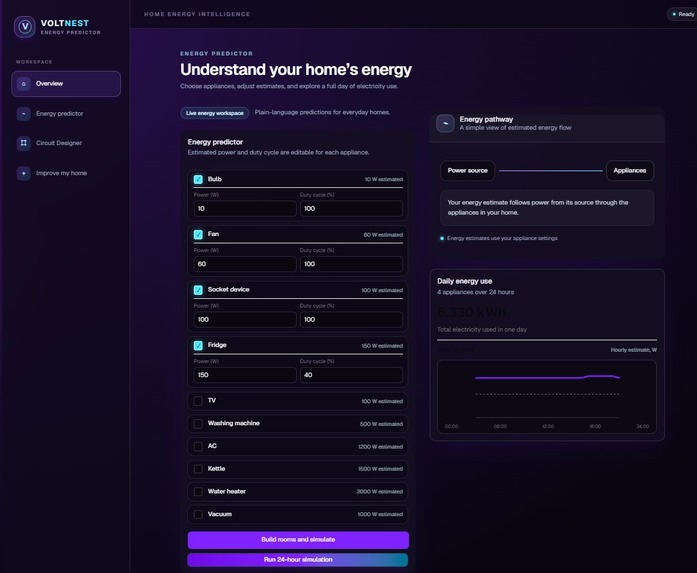Image resolution: width=697 pixels, height=573 pixels.
Task: Click the Energy predictor sidebar icon
Action: tap(24, 114)
